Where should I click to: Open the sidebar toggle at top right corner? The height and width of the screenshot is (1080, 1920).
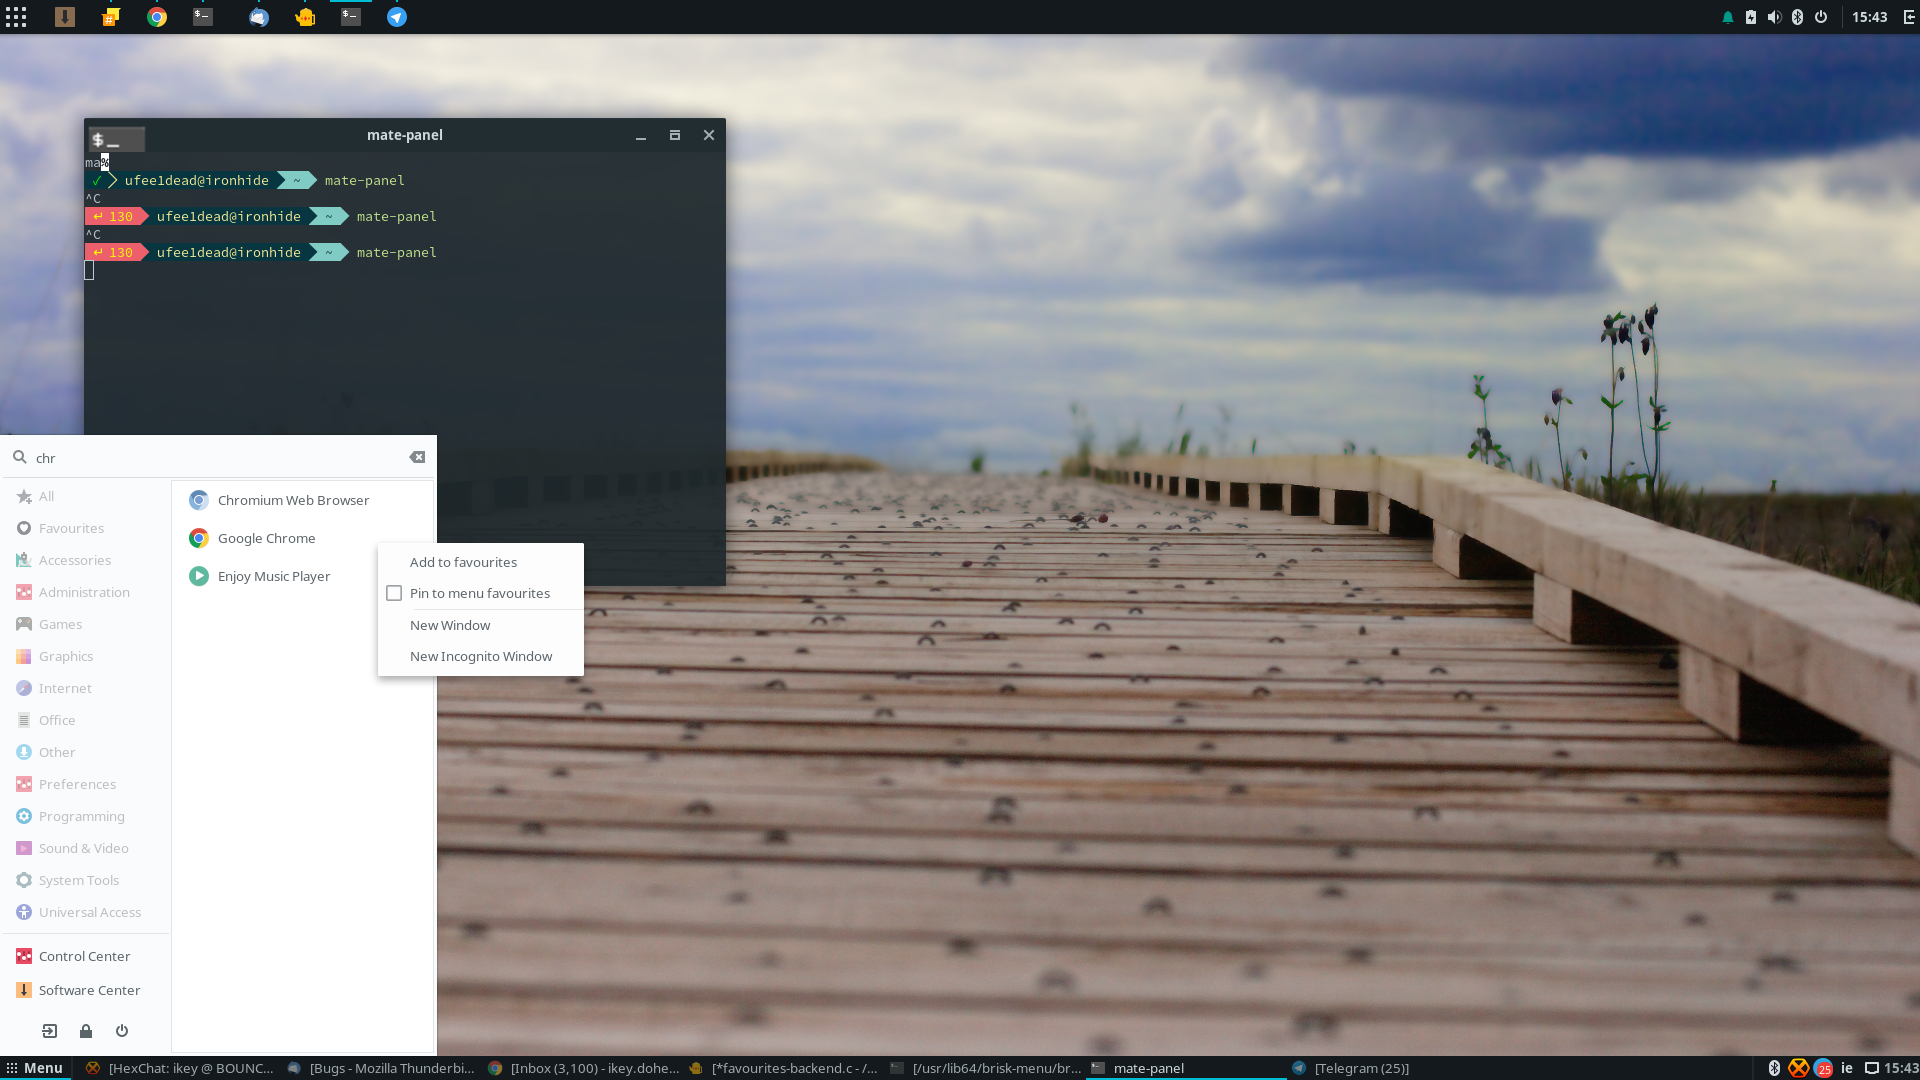point(1909,17)
